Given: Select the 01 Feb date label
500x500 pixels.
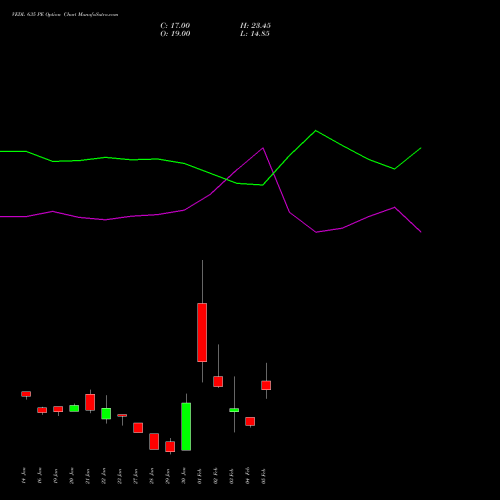Looking at the screenshot, I should [199, 476].
